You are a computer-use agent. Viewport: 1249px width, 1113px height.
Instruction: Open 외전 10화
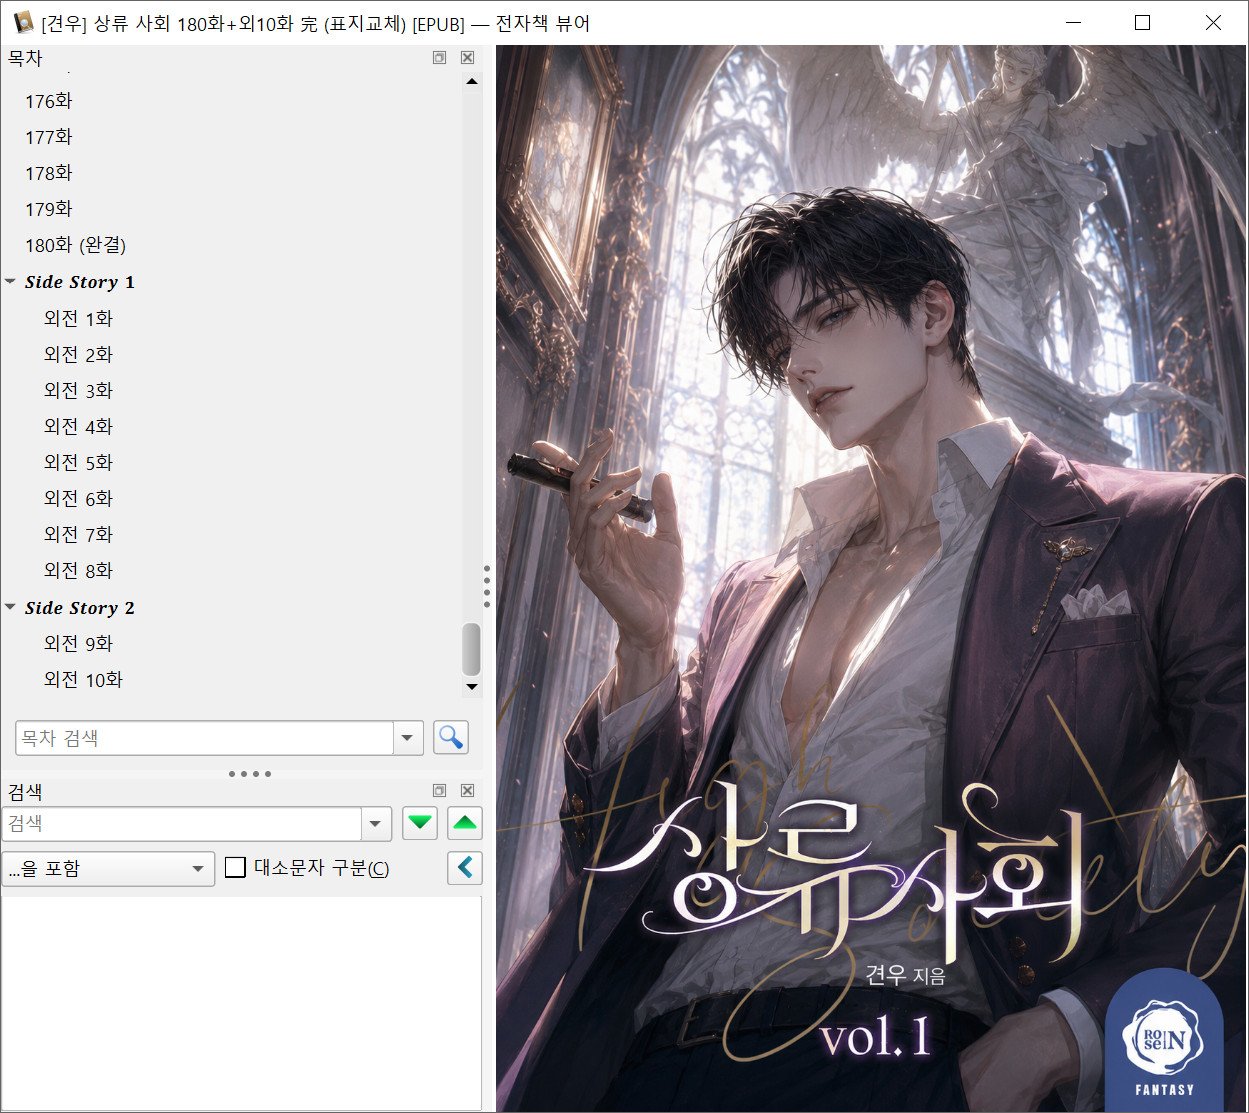click(83, 679)
